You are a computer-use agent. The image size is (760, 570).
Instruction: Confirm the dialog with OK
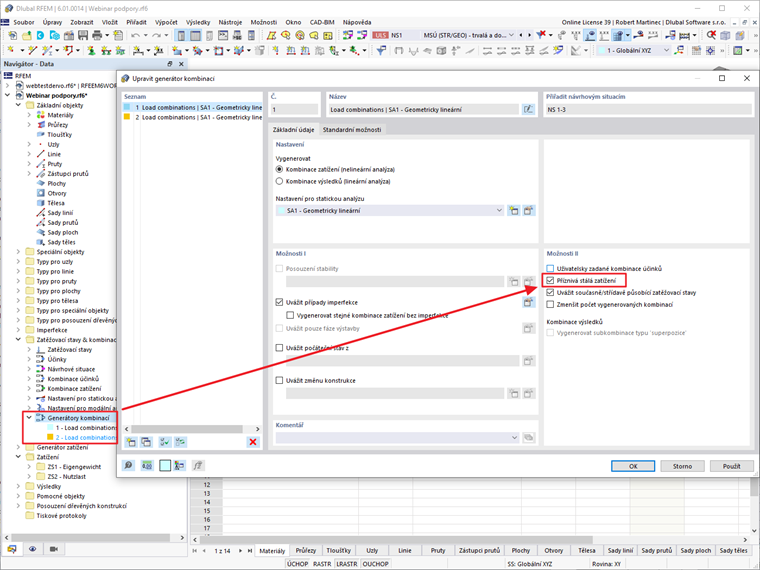[633, 466]
